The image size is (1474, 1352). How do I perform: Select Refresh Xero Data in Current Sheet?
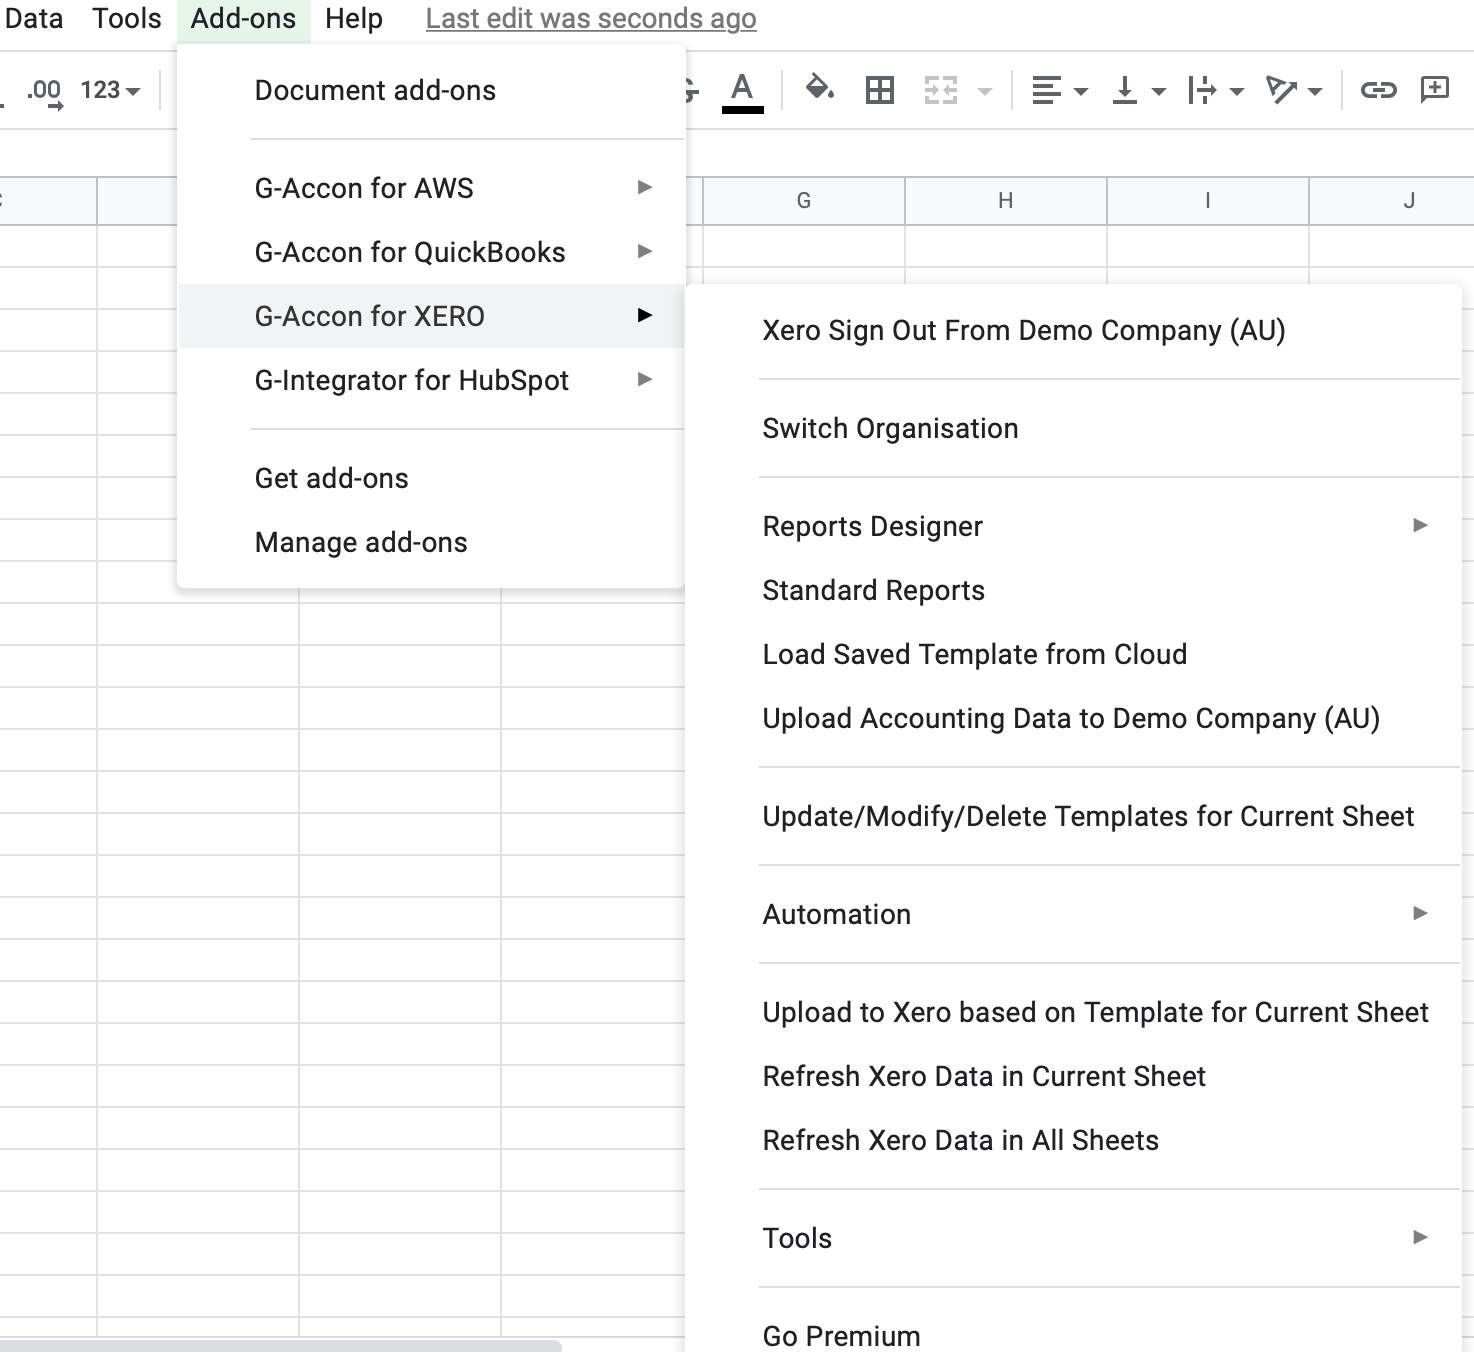click(1073, 1076)
